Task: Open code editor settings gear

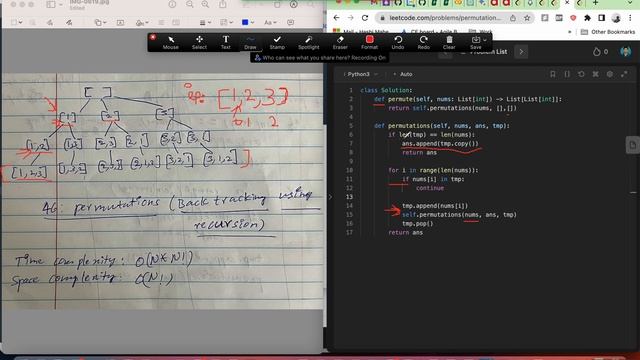Action: click(610, 74)
